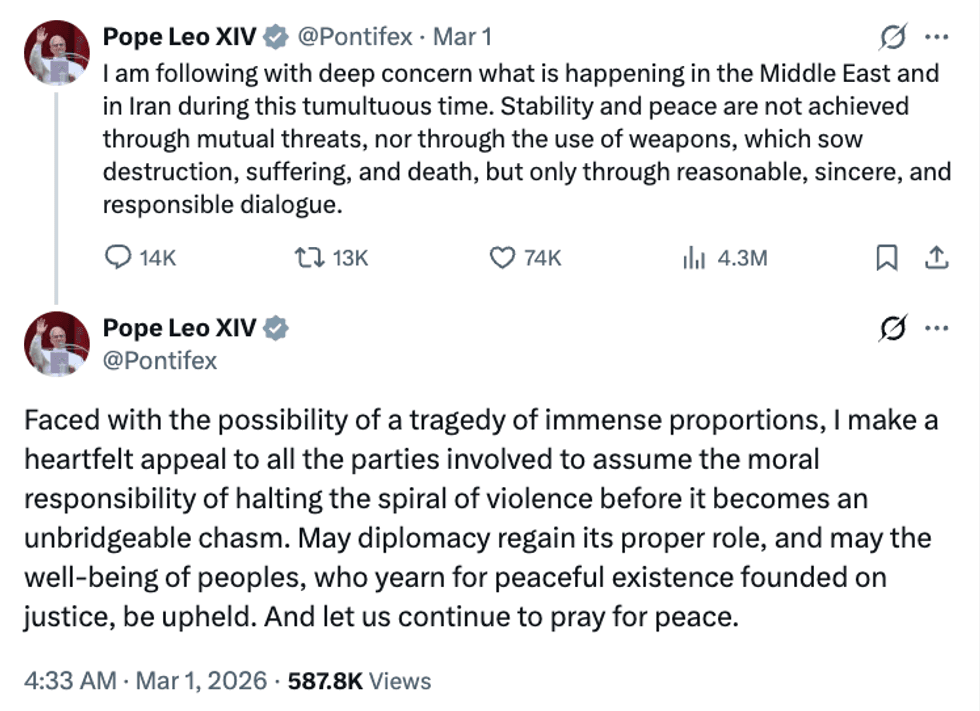Toggle bookmark on the first tweet
The width and height of the screenshot is (980, 711).
point(887,256)
